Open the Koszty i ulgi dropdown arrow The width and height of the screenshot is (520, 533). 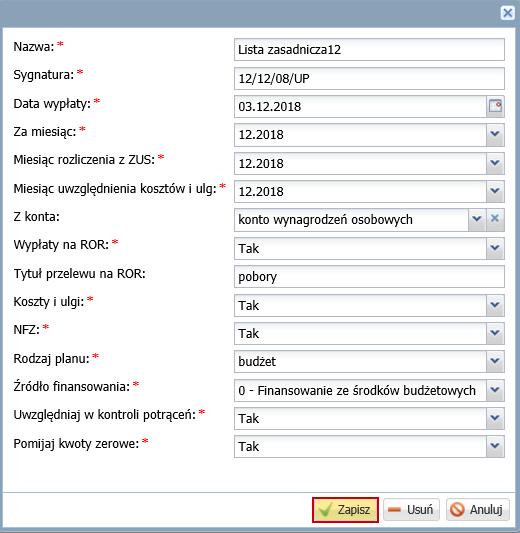pyautogui.click(x=495, y=305)
